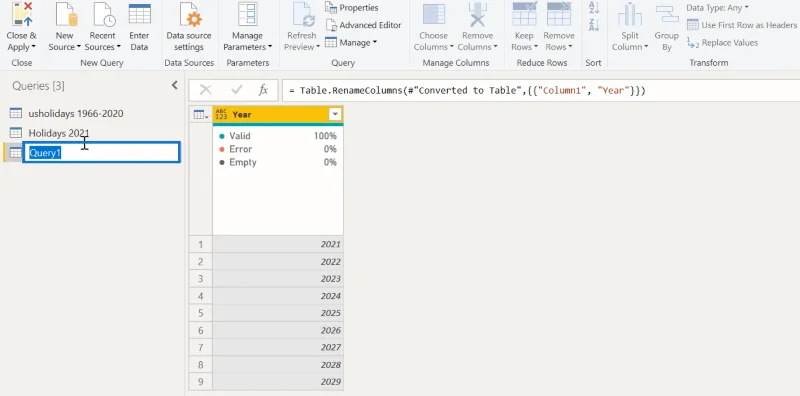This screenshot has width=800, height=396.
Task: Select the cell containing 2025
Action: [278, 313]
